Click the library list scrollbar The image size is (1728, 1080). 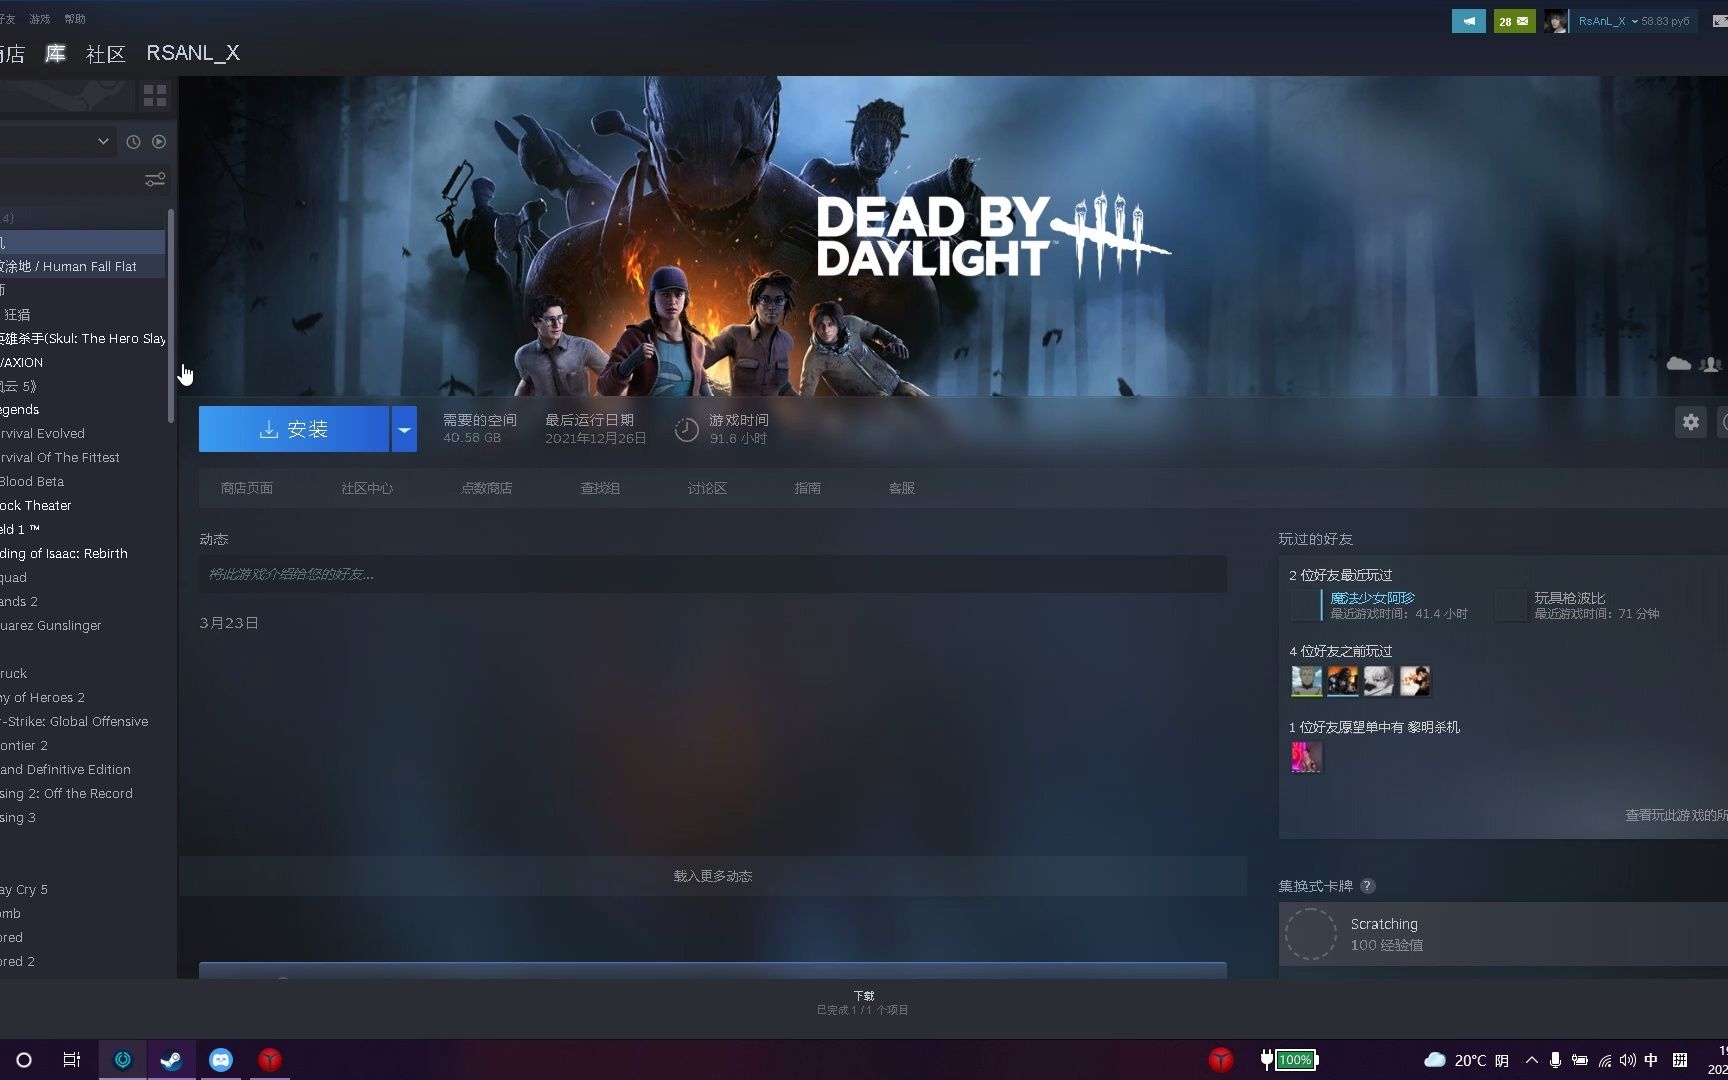[x=171, y=315]
